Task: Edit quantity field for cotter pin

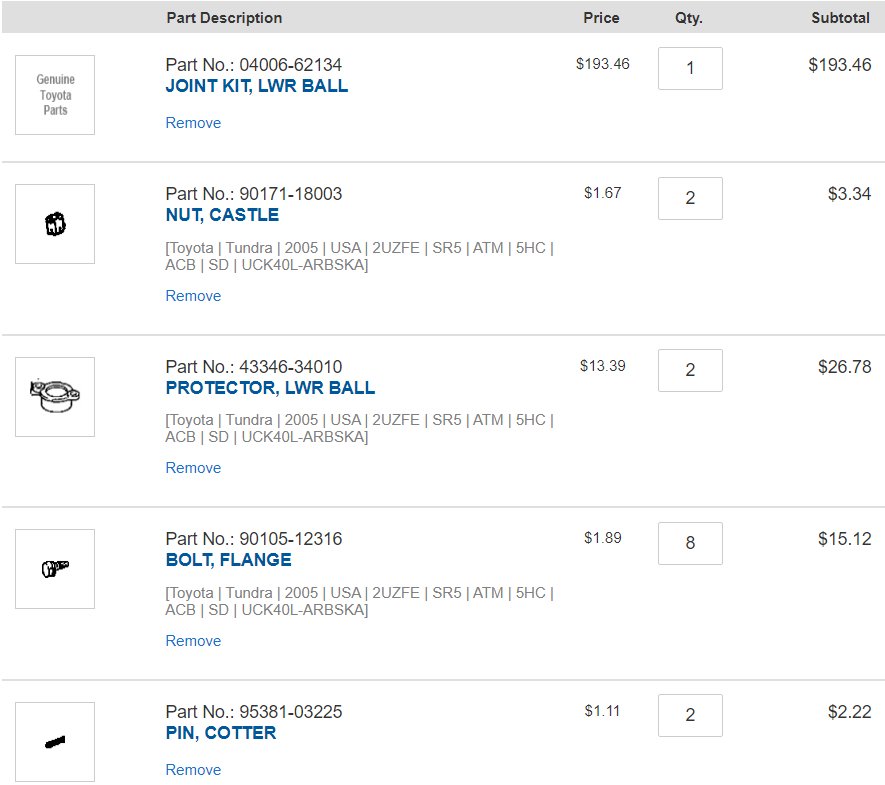Action: pyautogui.click(x=690, y=715)
